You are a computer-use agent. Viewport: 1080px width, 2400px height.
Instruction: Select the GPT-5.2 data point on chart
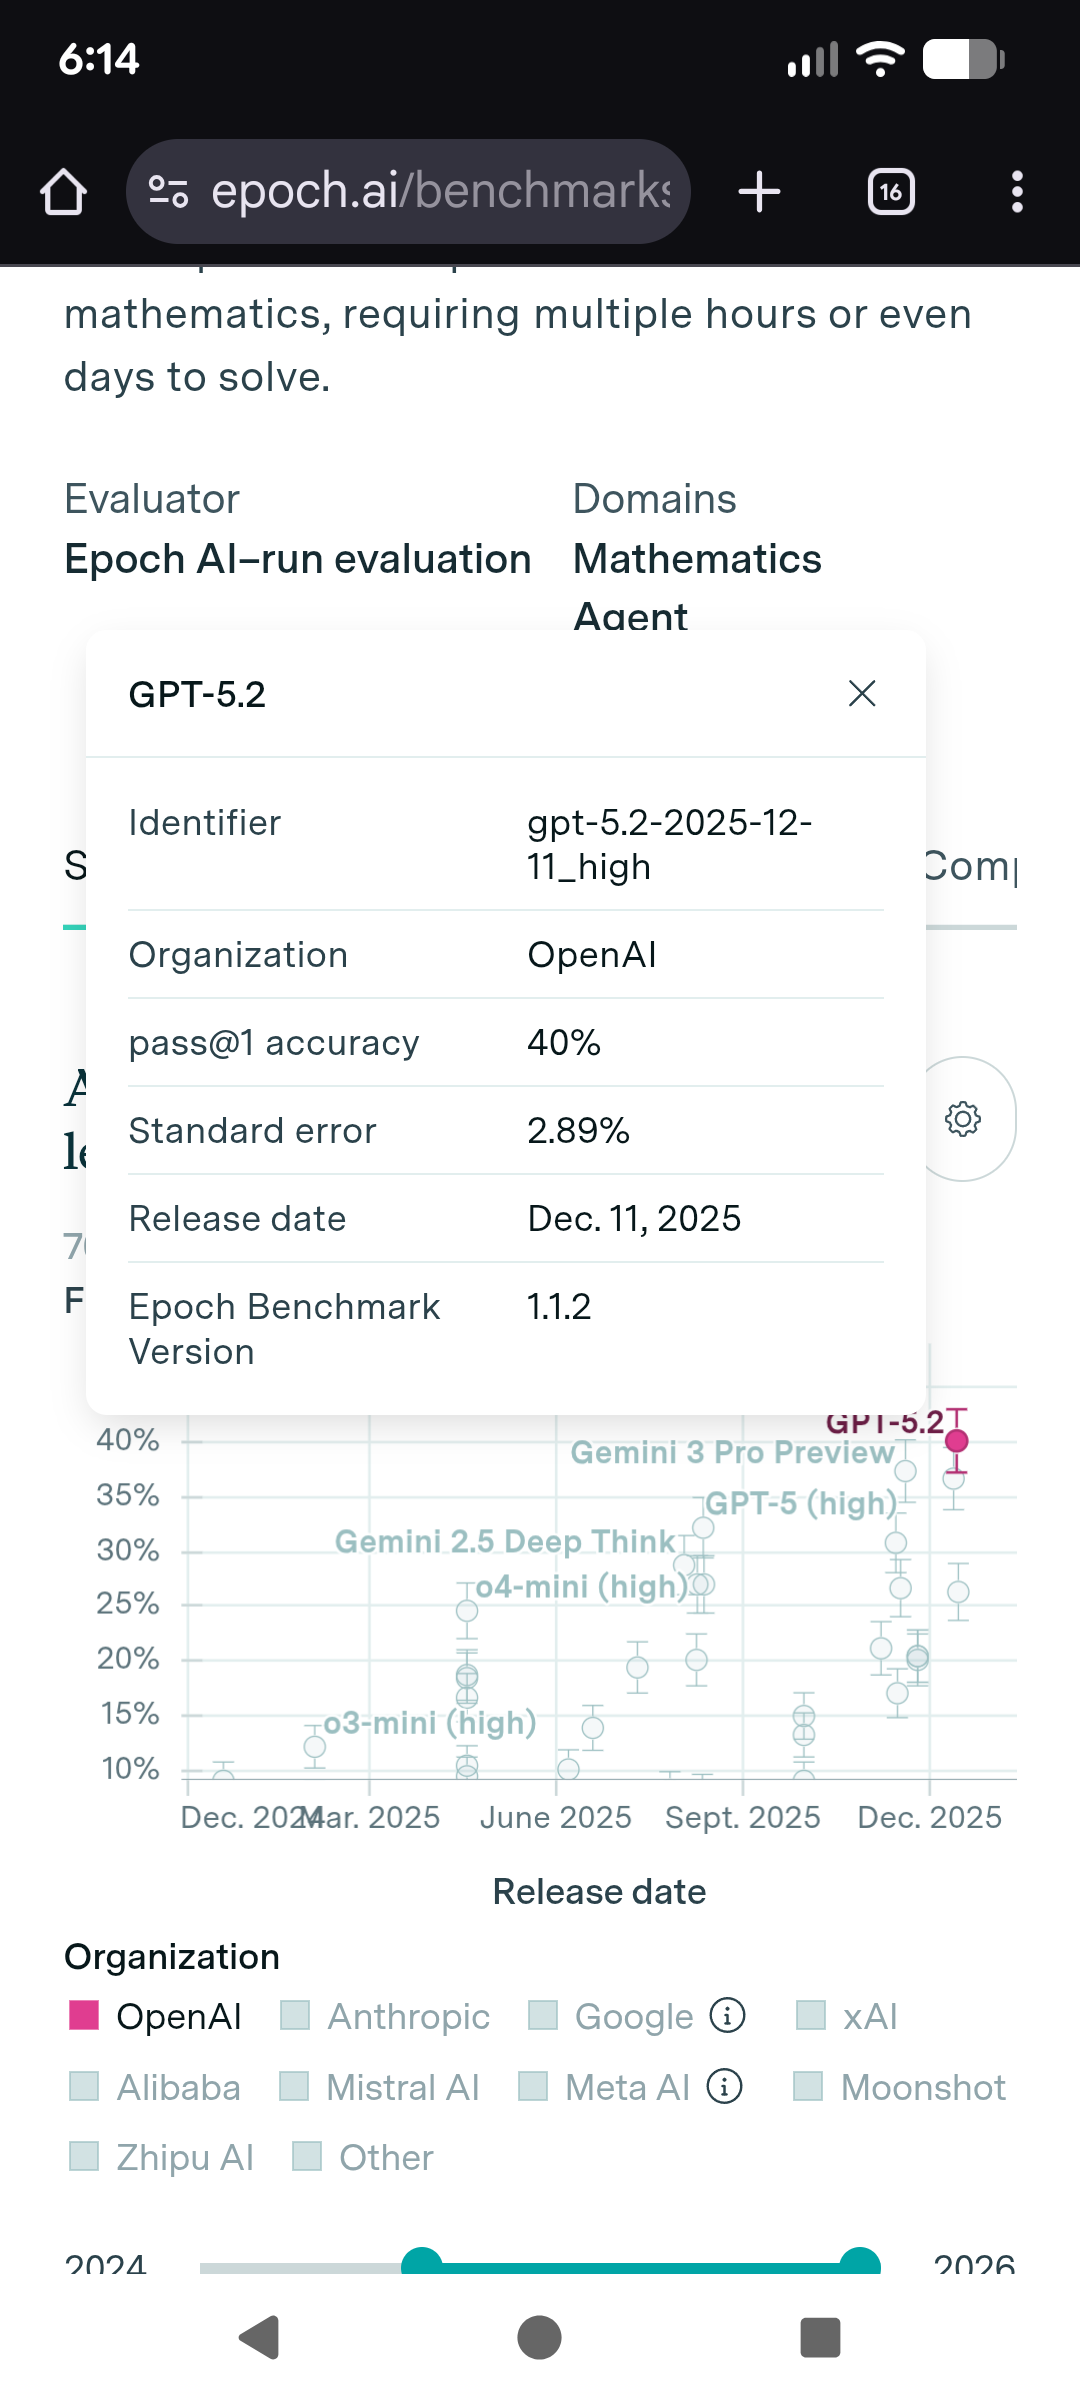[x=957, y=1441]
